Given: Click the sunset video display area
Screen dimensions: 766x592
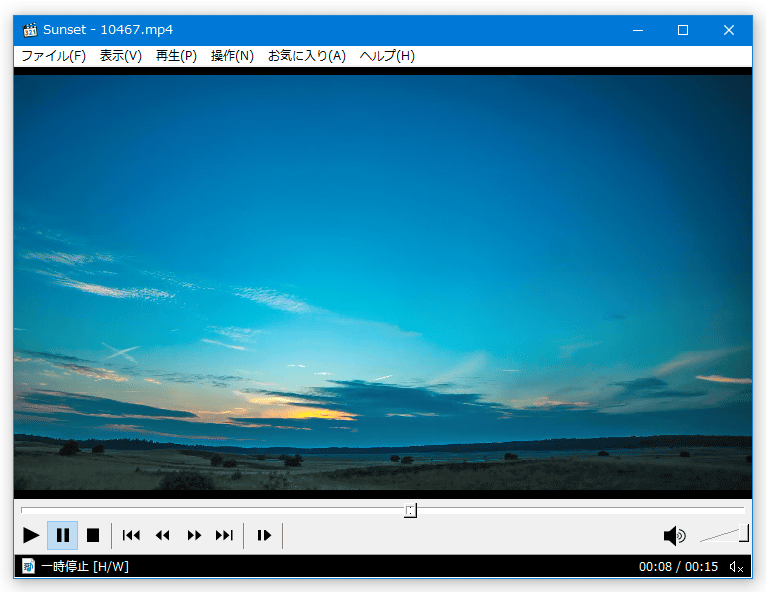Looking at the screenshot, I should 383,282.
